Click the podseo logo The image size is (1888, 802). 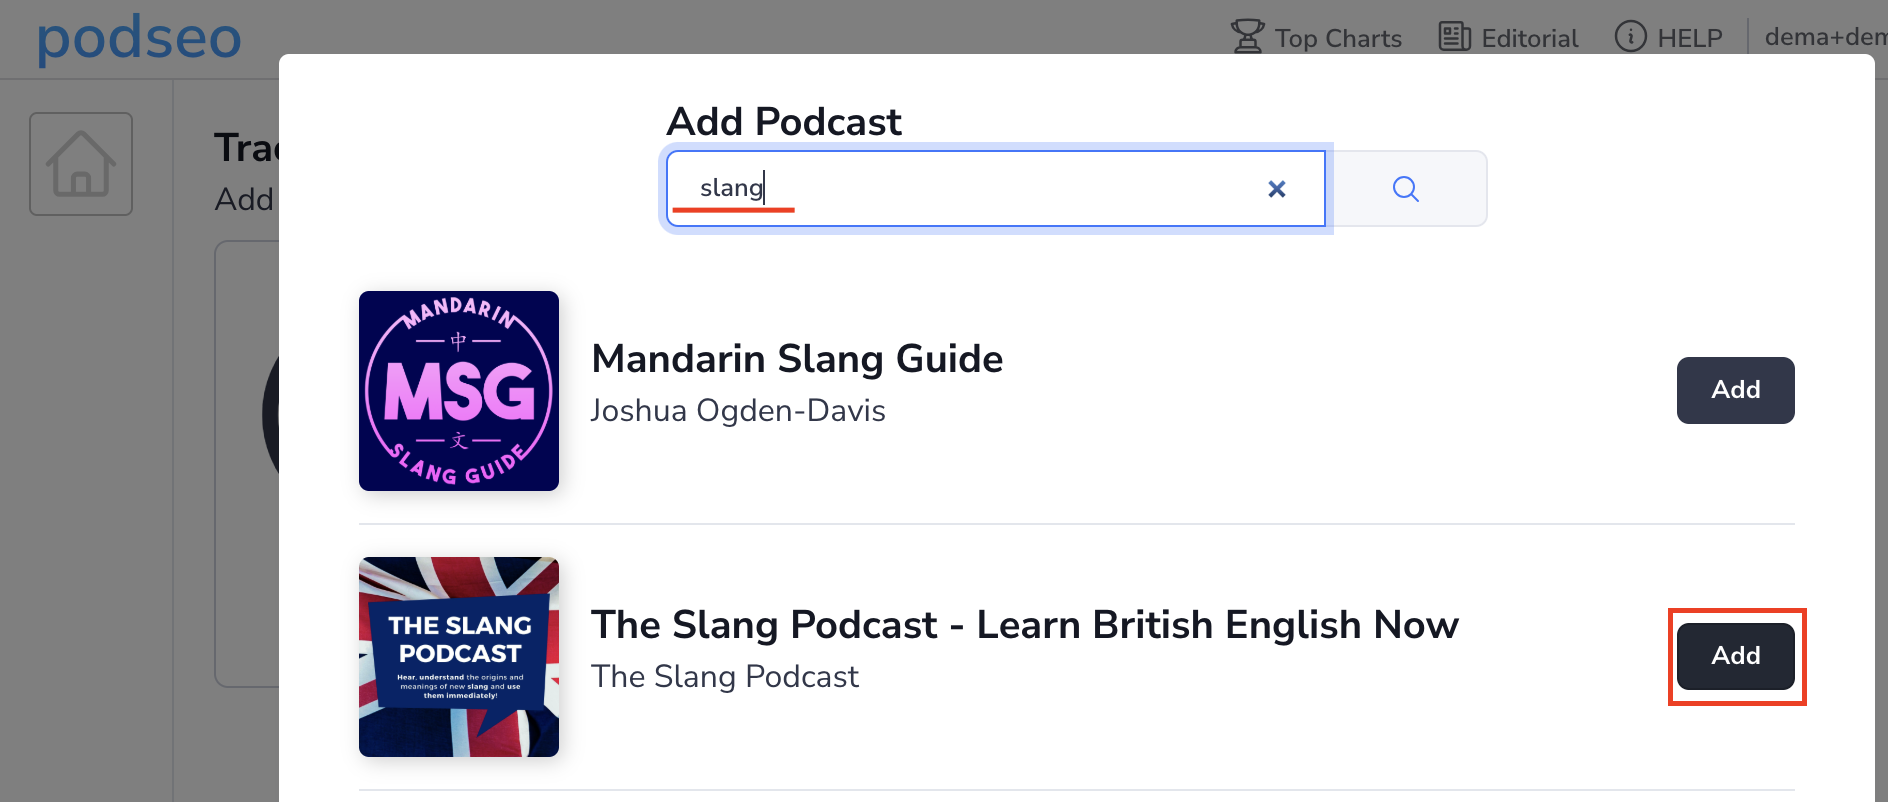coord(139,39)
